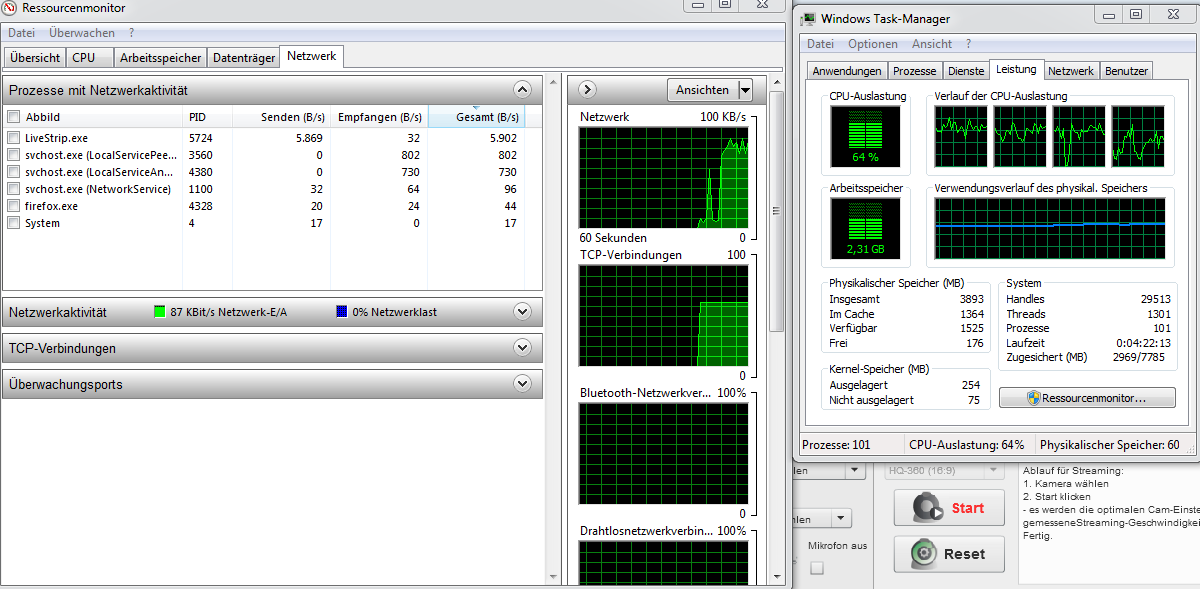Expand the TCP-Verbindungen section

[521, 348]
